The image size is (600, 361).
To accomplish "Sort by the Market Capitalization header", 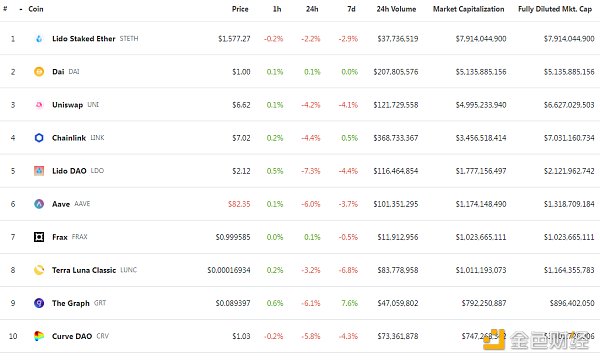I will (x=468, y=9).
